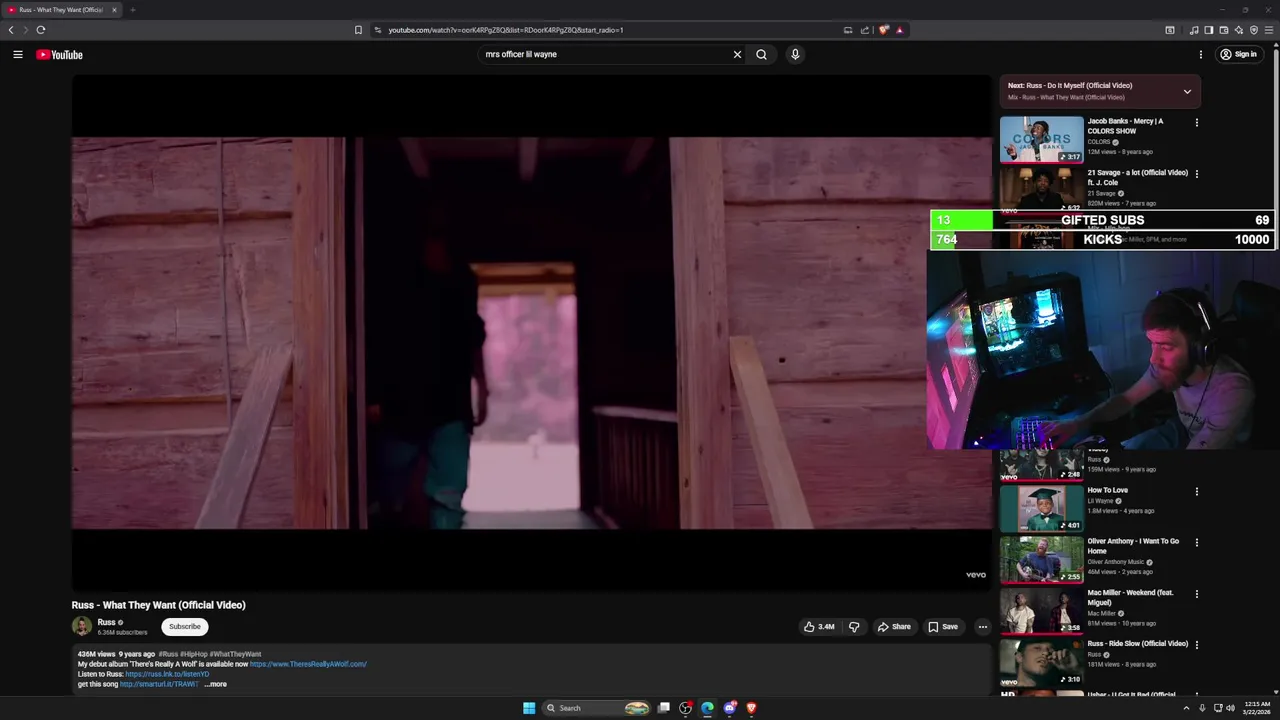Go to the YouTube home logo

59,55
